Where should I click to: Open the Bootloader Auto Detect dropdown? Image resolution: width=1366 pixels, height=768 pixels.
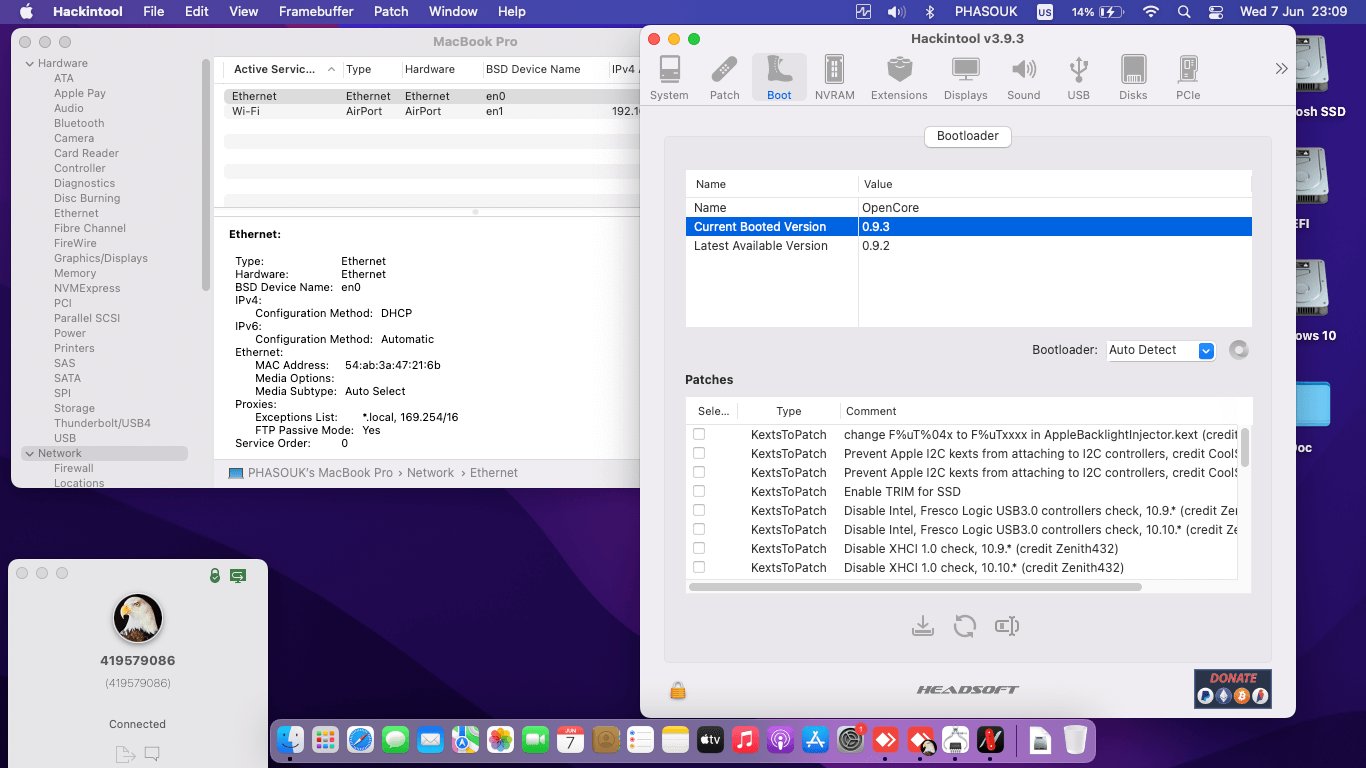click(1205, 350)
